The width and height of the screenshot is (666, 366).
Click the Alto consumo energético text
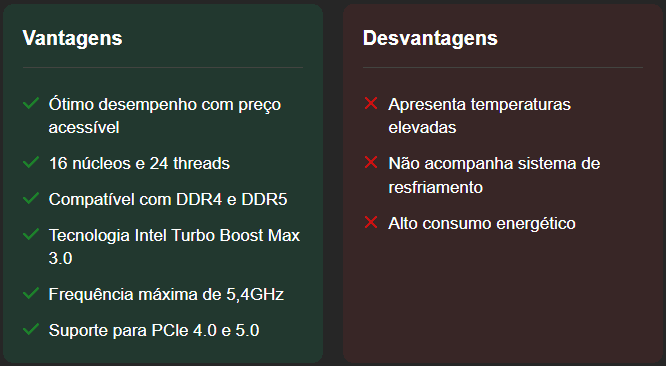pos(482,224)
